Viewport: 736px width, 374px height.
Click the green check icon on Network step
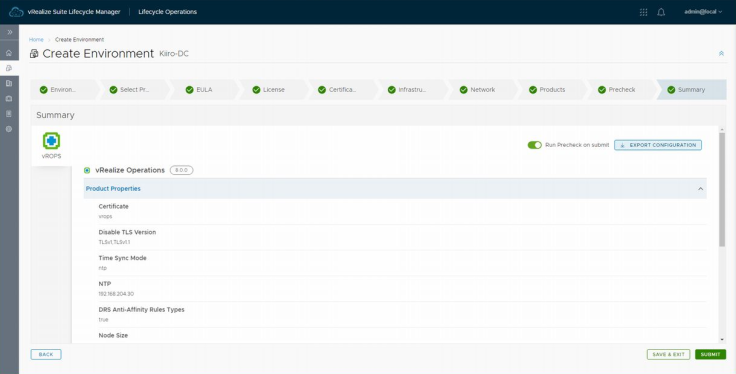tap(464, 90)
